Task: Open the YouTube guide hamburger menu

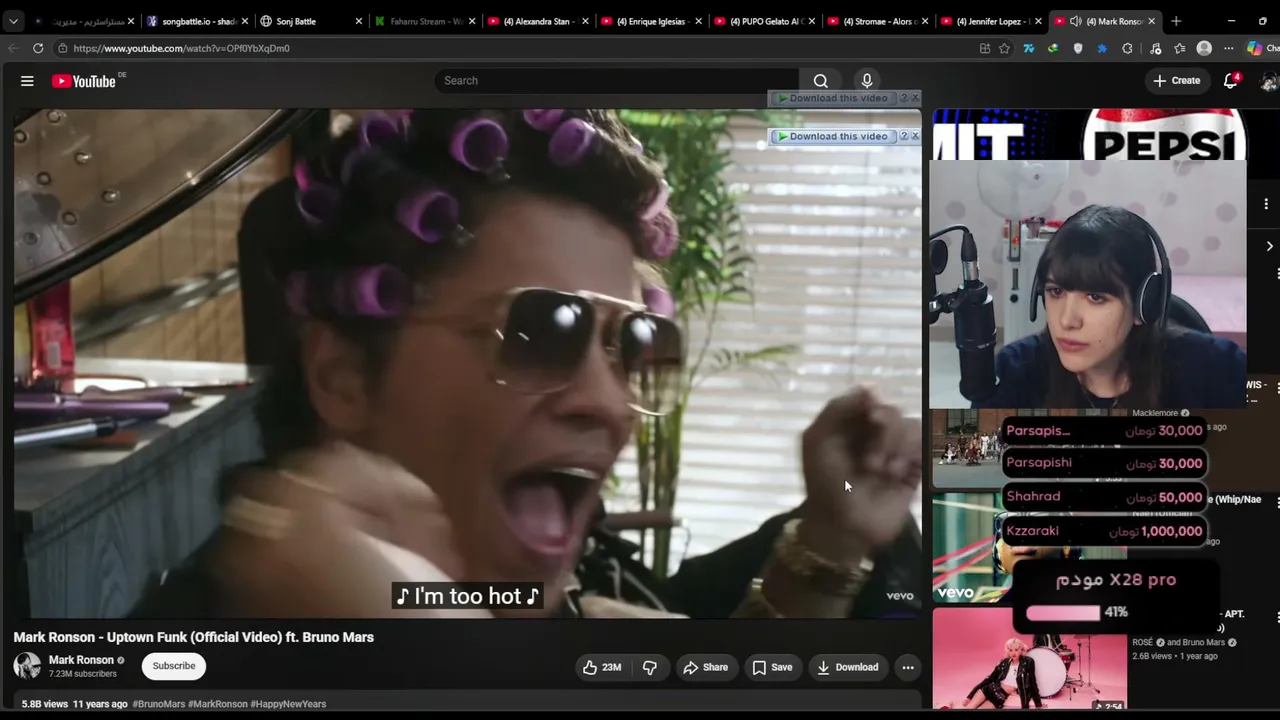Action: [x=27, y=81]
